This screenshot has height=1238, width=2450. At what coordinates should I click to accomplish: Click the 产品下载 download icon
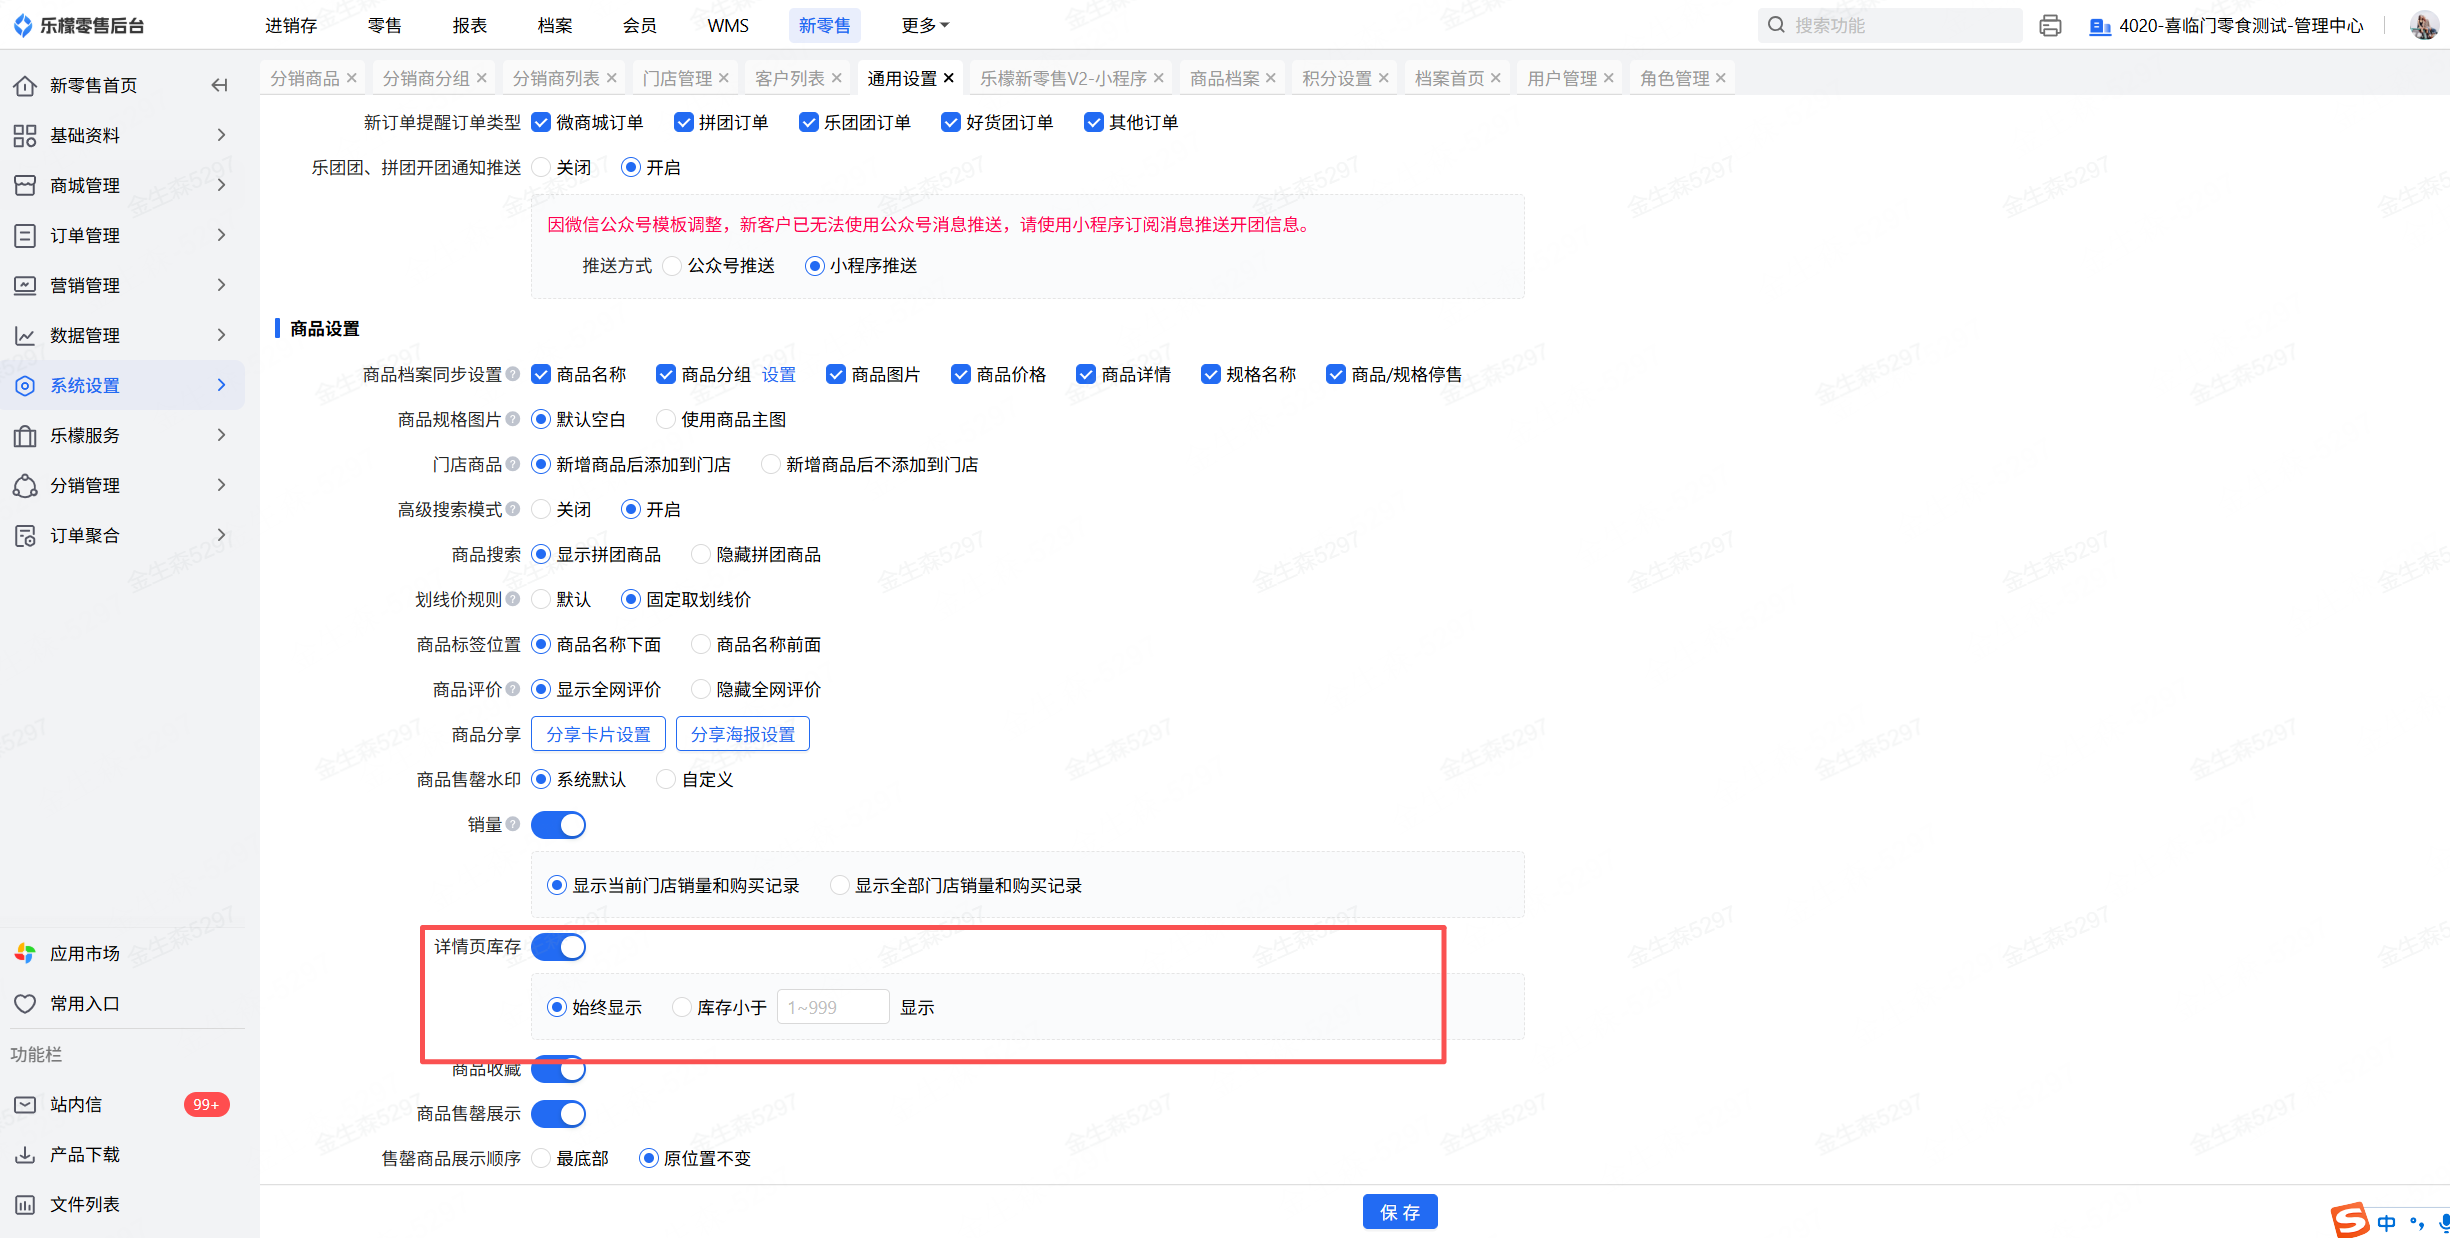[25, 1154]
